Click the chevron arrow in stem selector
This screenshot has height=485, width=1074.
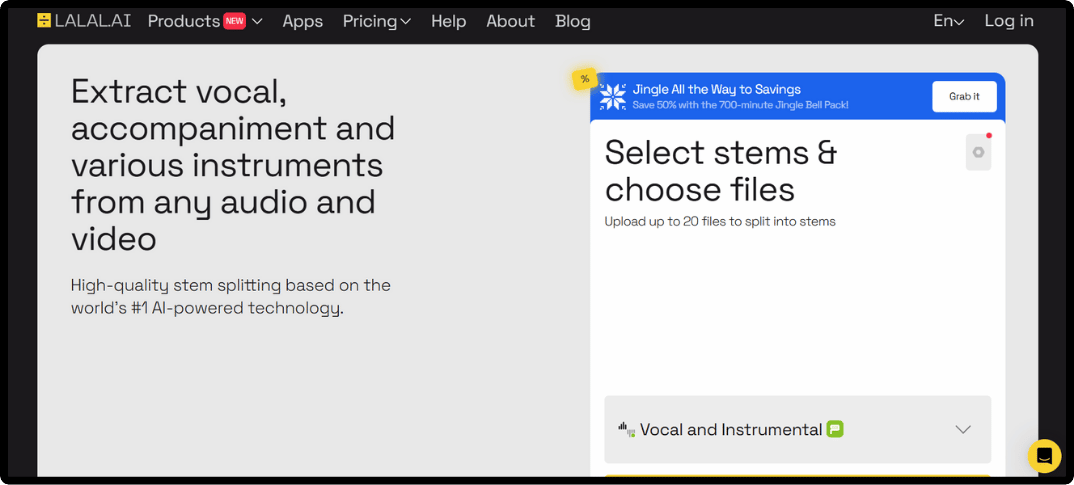pyautogui.click(x=963, y=430)
